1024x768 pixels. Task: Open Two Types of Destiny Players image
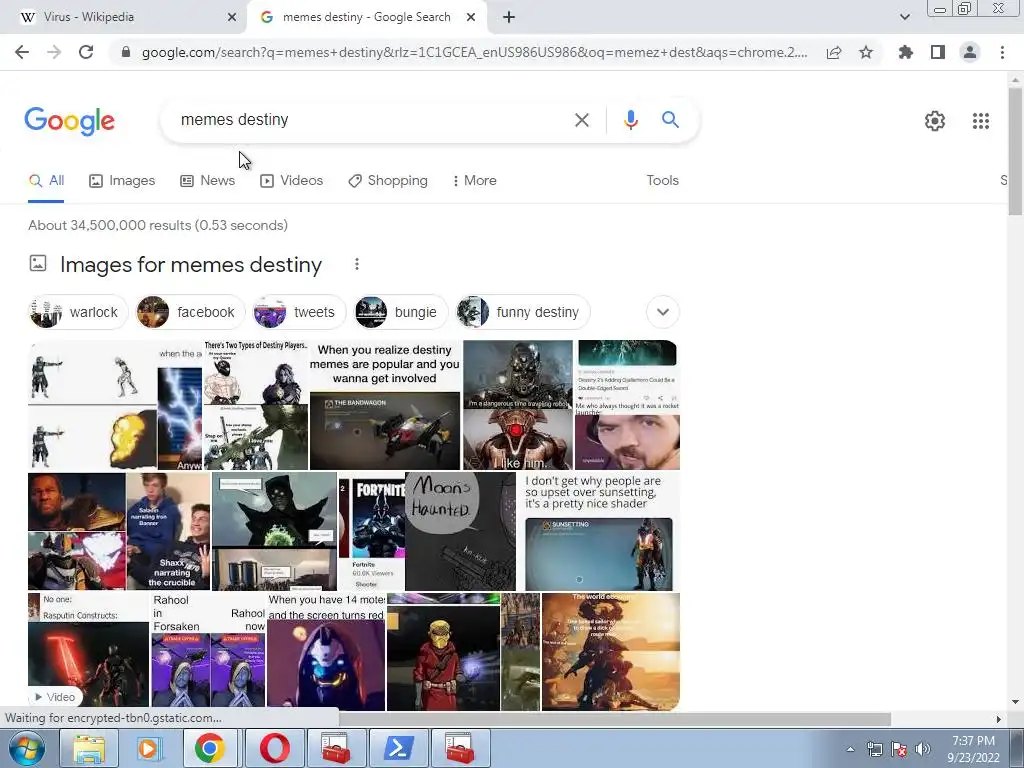pyautogui.click(x=255, y=405)
